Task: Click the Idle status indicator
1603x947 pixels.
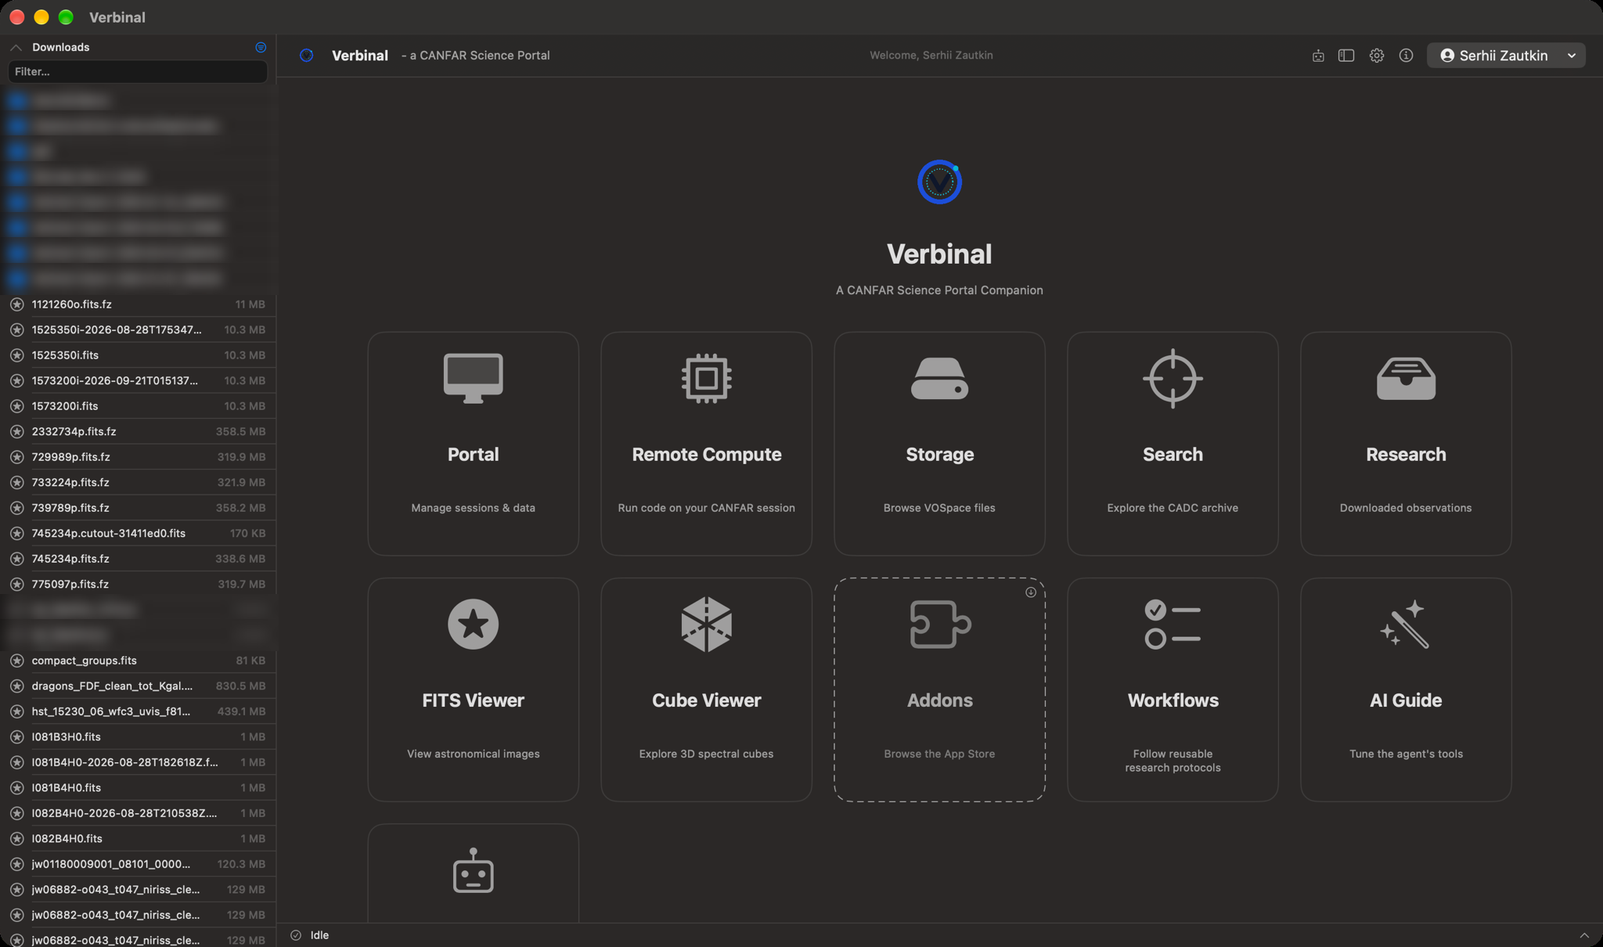Action: pyautogui.click(x=310, y=935)
